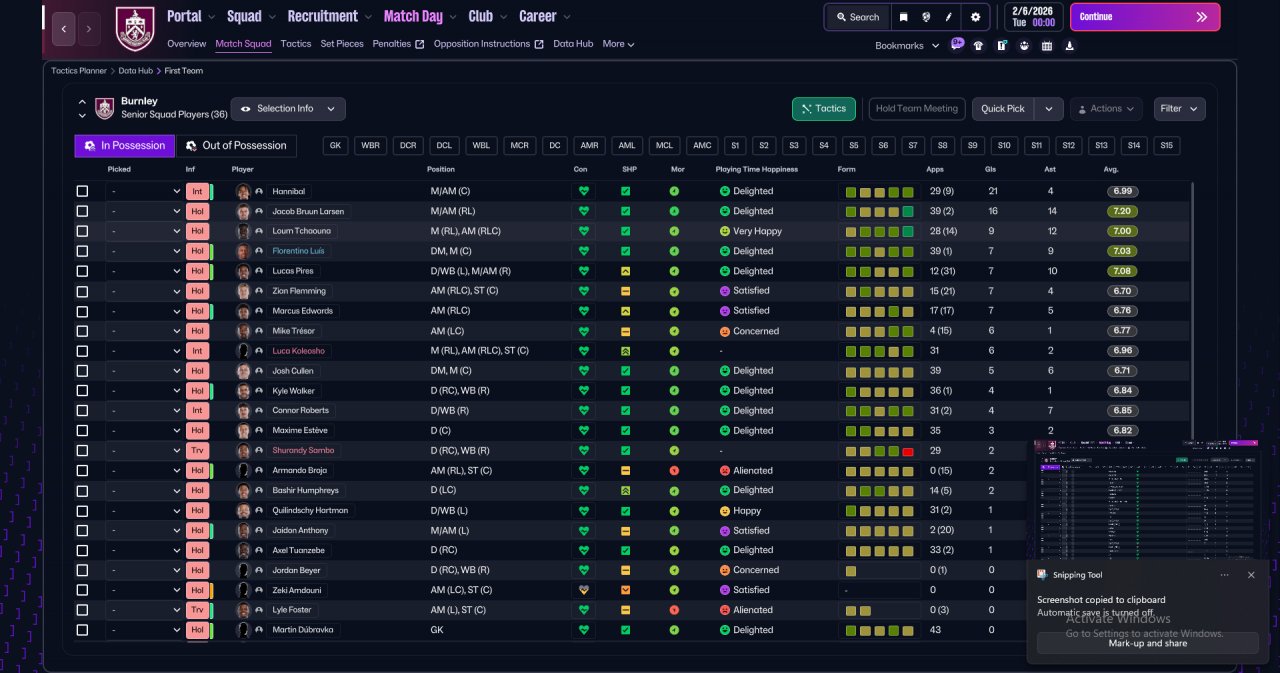The width and height of the screenshot is (1280, 673).
Task: Go back with the left arrow button
Action: tap(63, 29)
